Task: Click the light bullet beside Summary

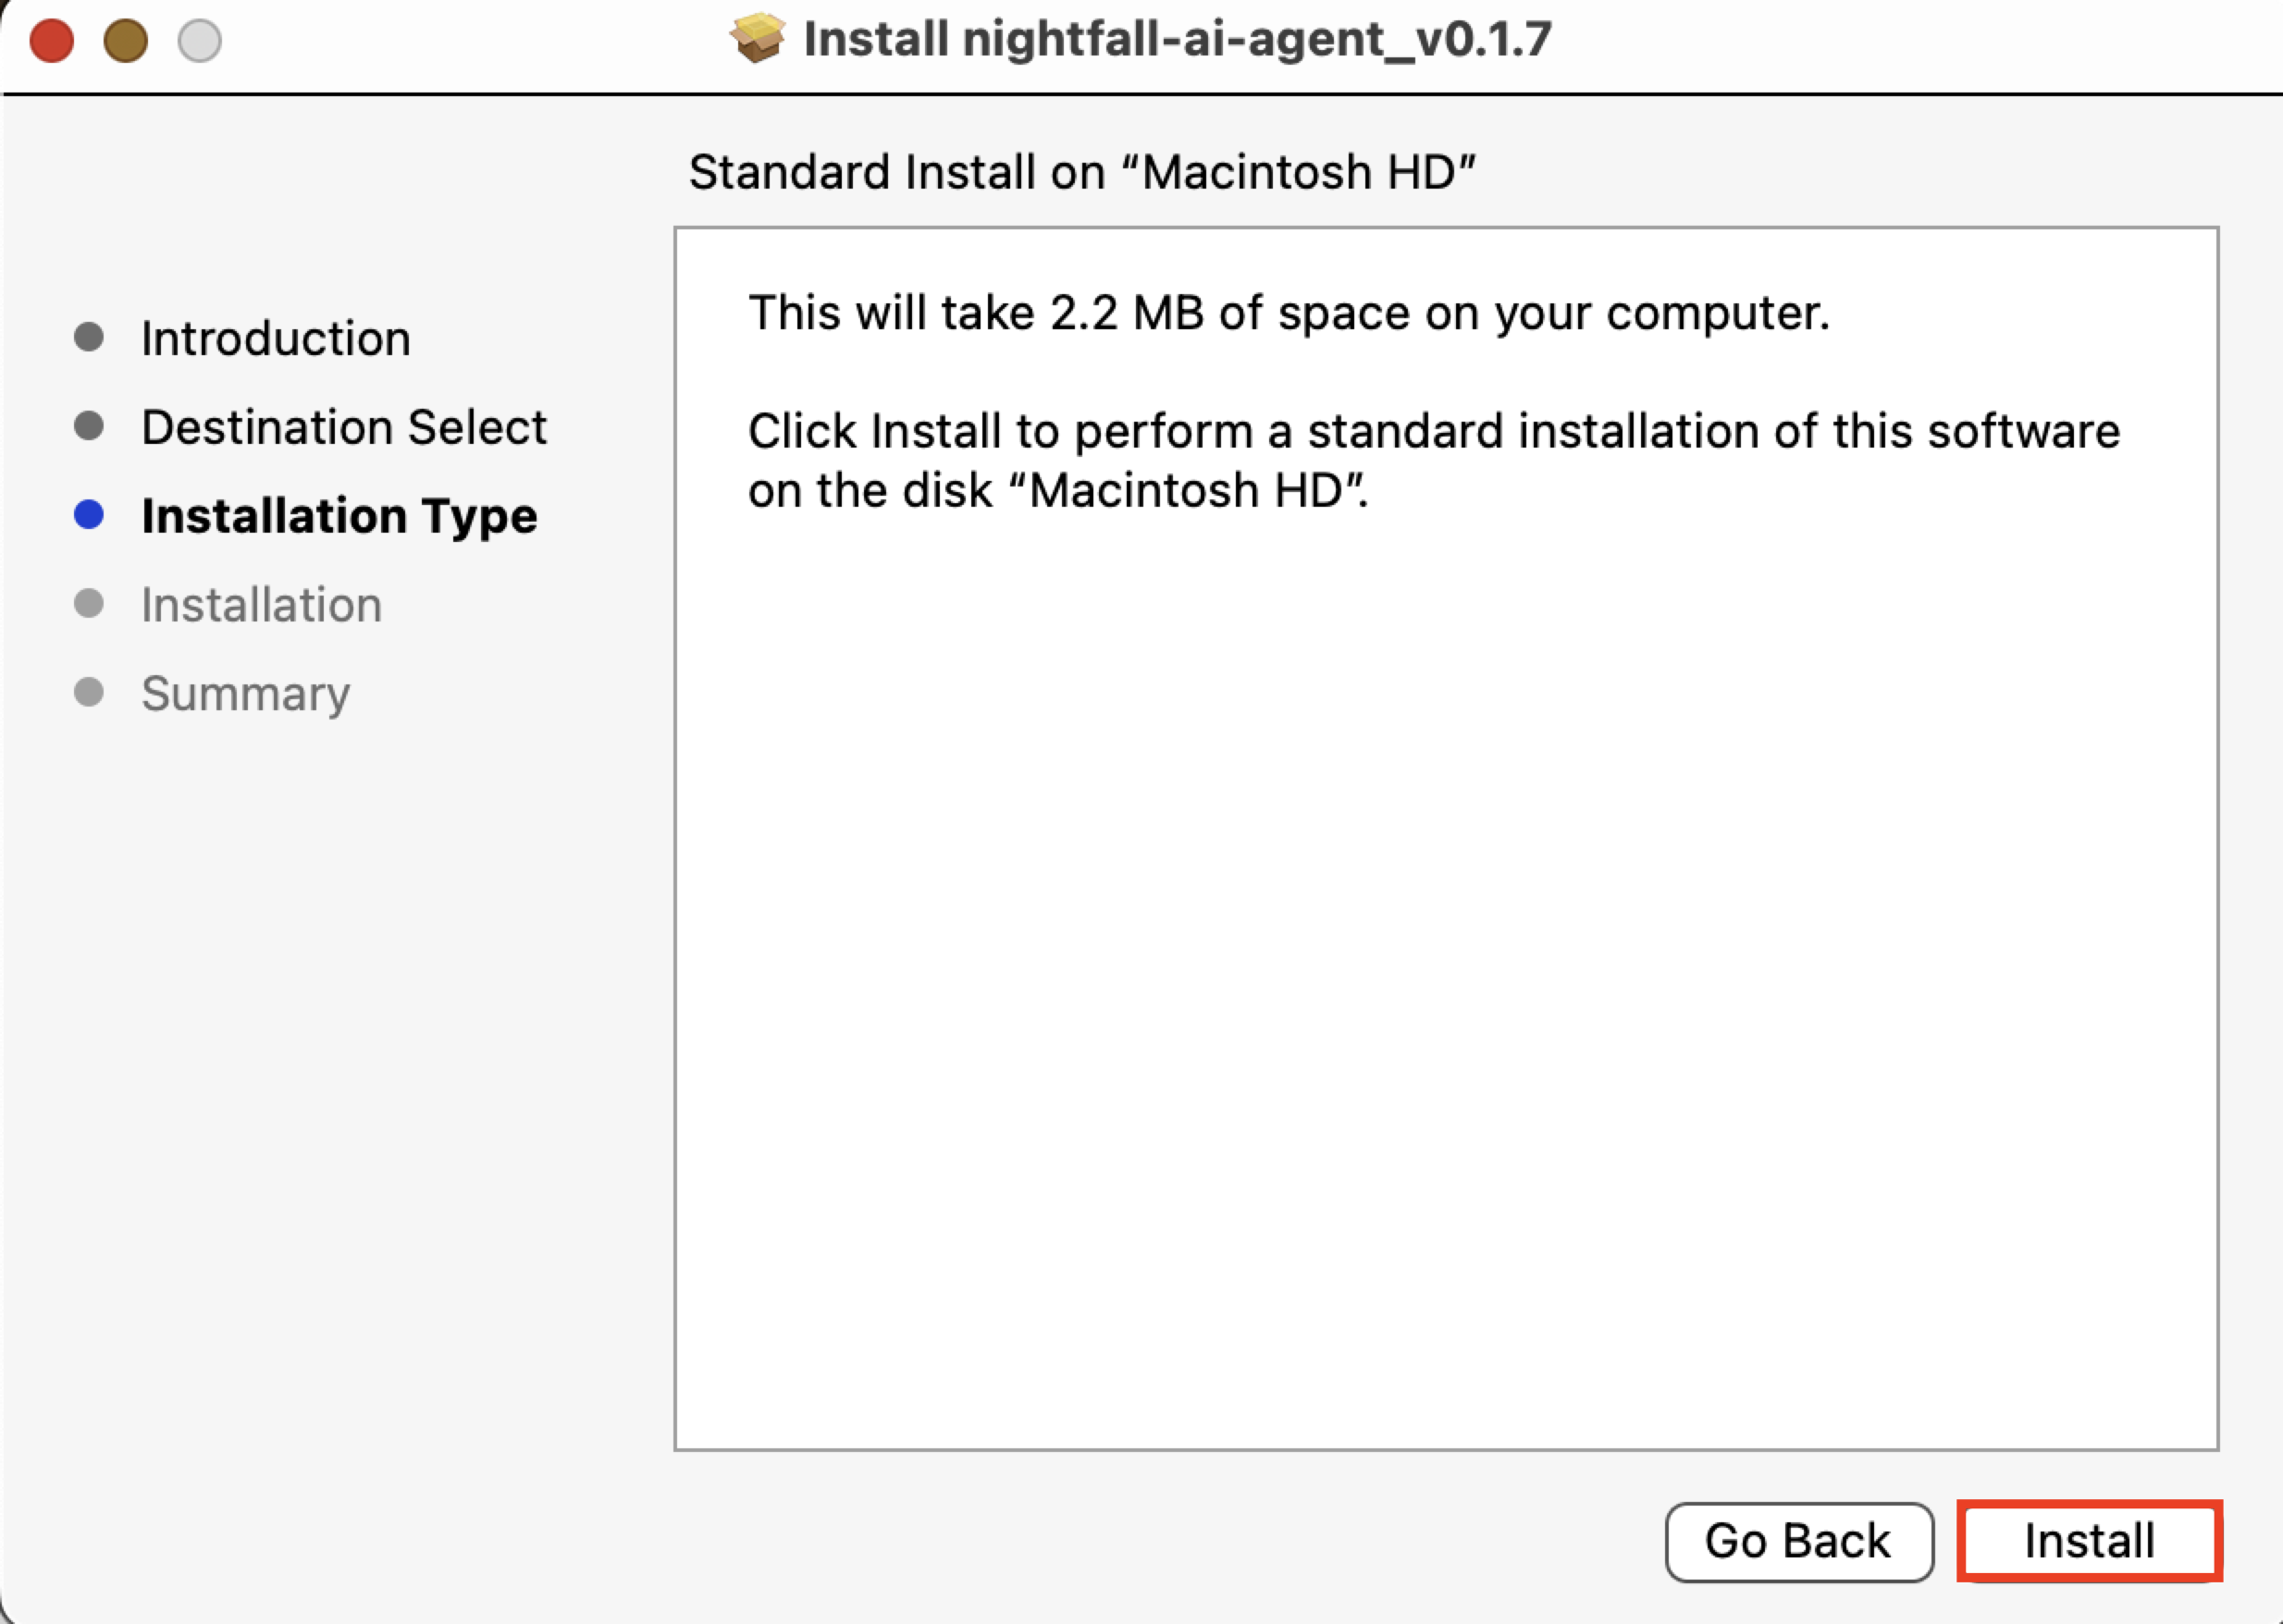Action: pos(89,692)
